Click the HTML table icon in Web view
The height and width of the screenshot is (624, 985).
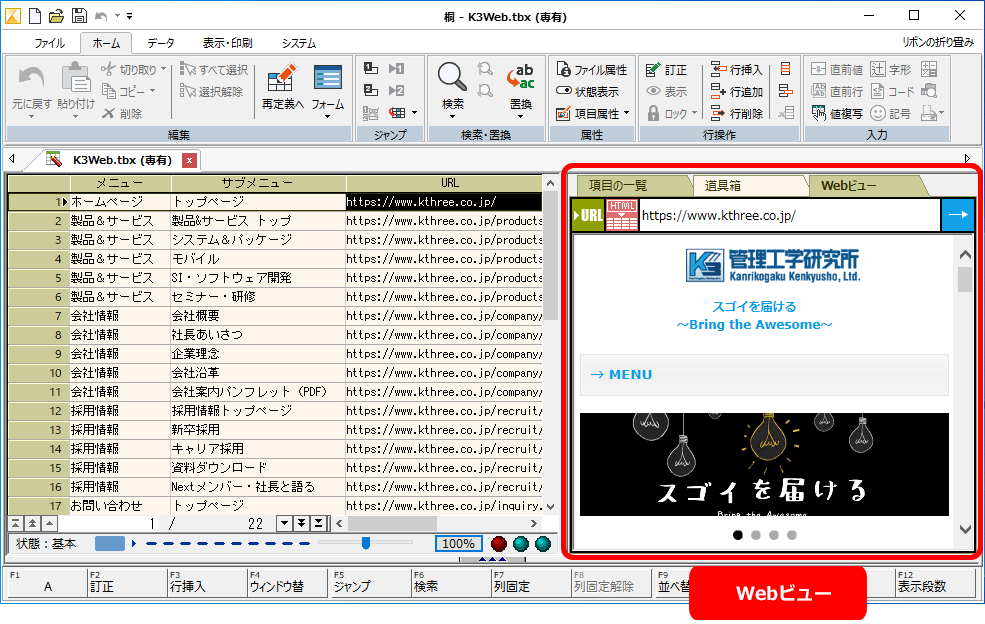(x=621, y=215)
